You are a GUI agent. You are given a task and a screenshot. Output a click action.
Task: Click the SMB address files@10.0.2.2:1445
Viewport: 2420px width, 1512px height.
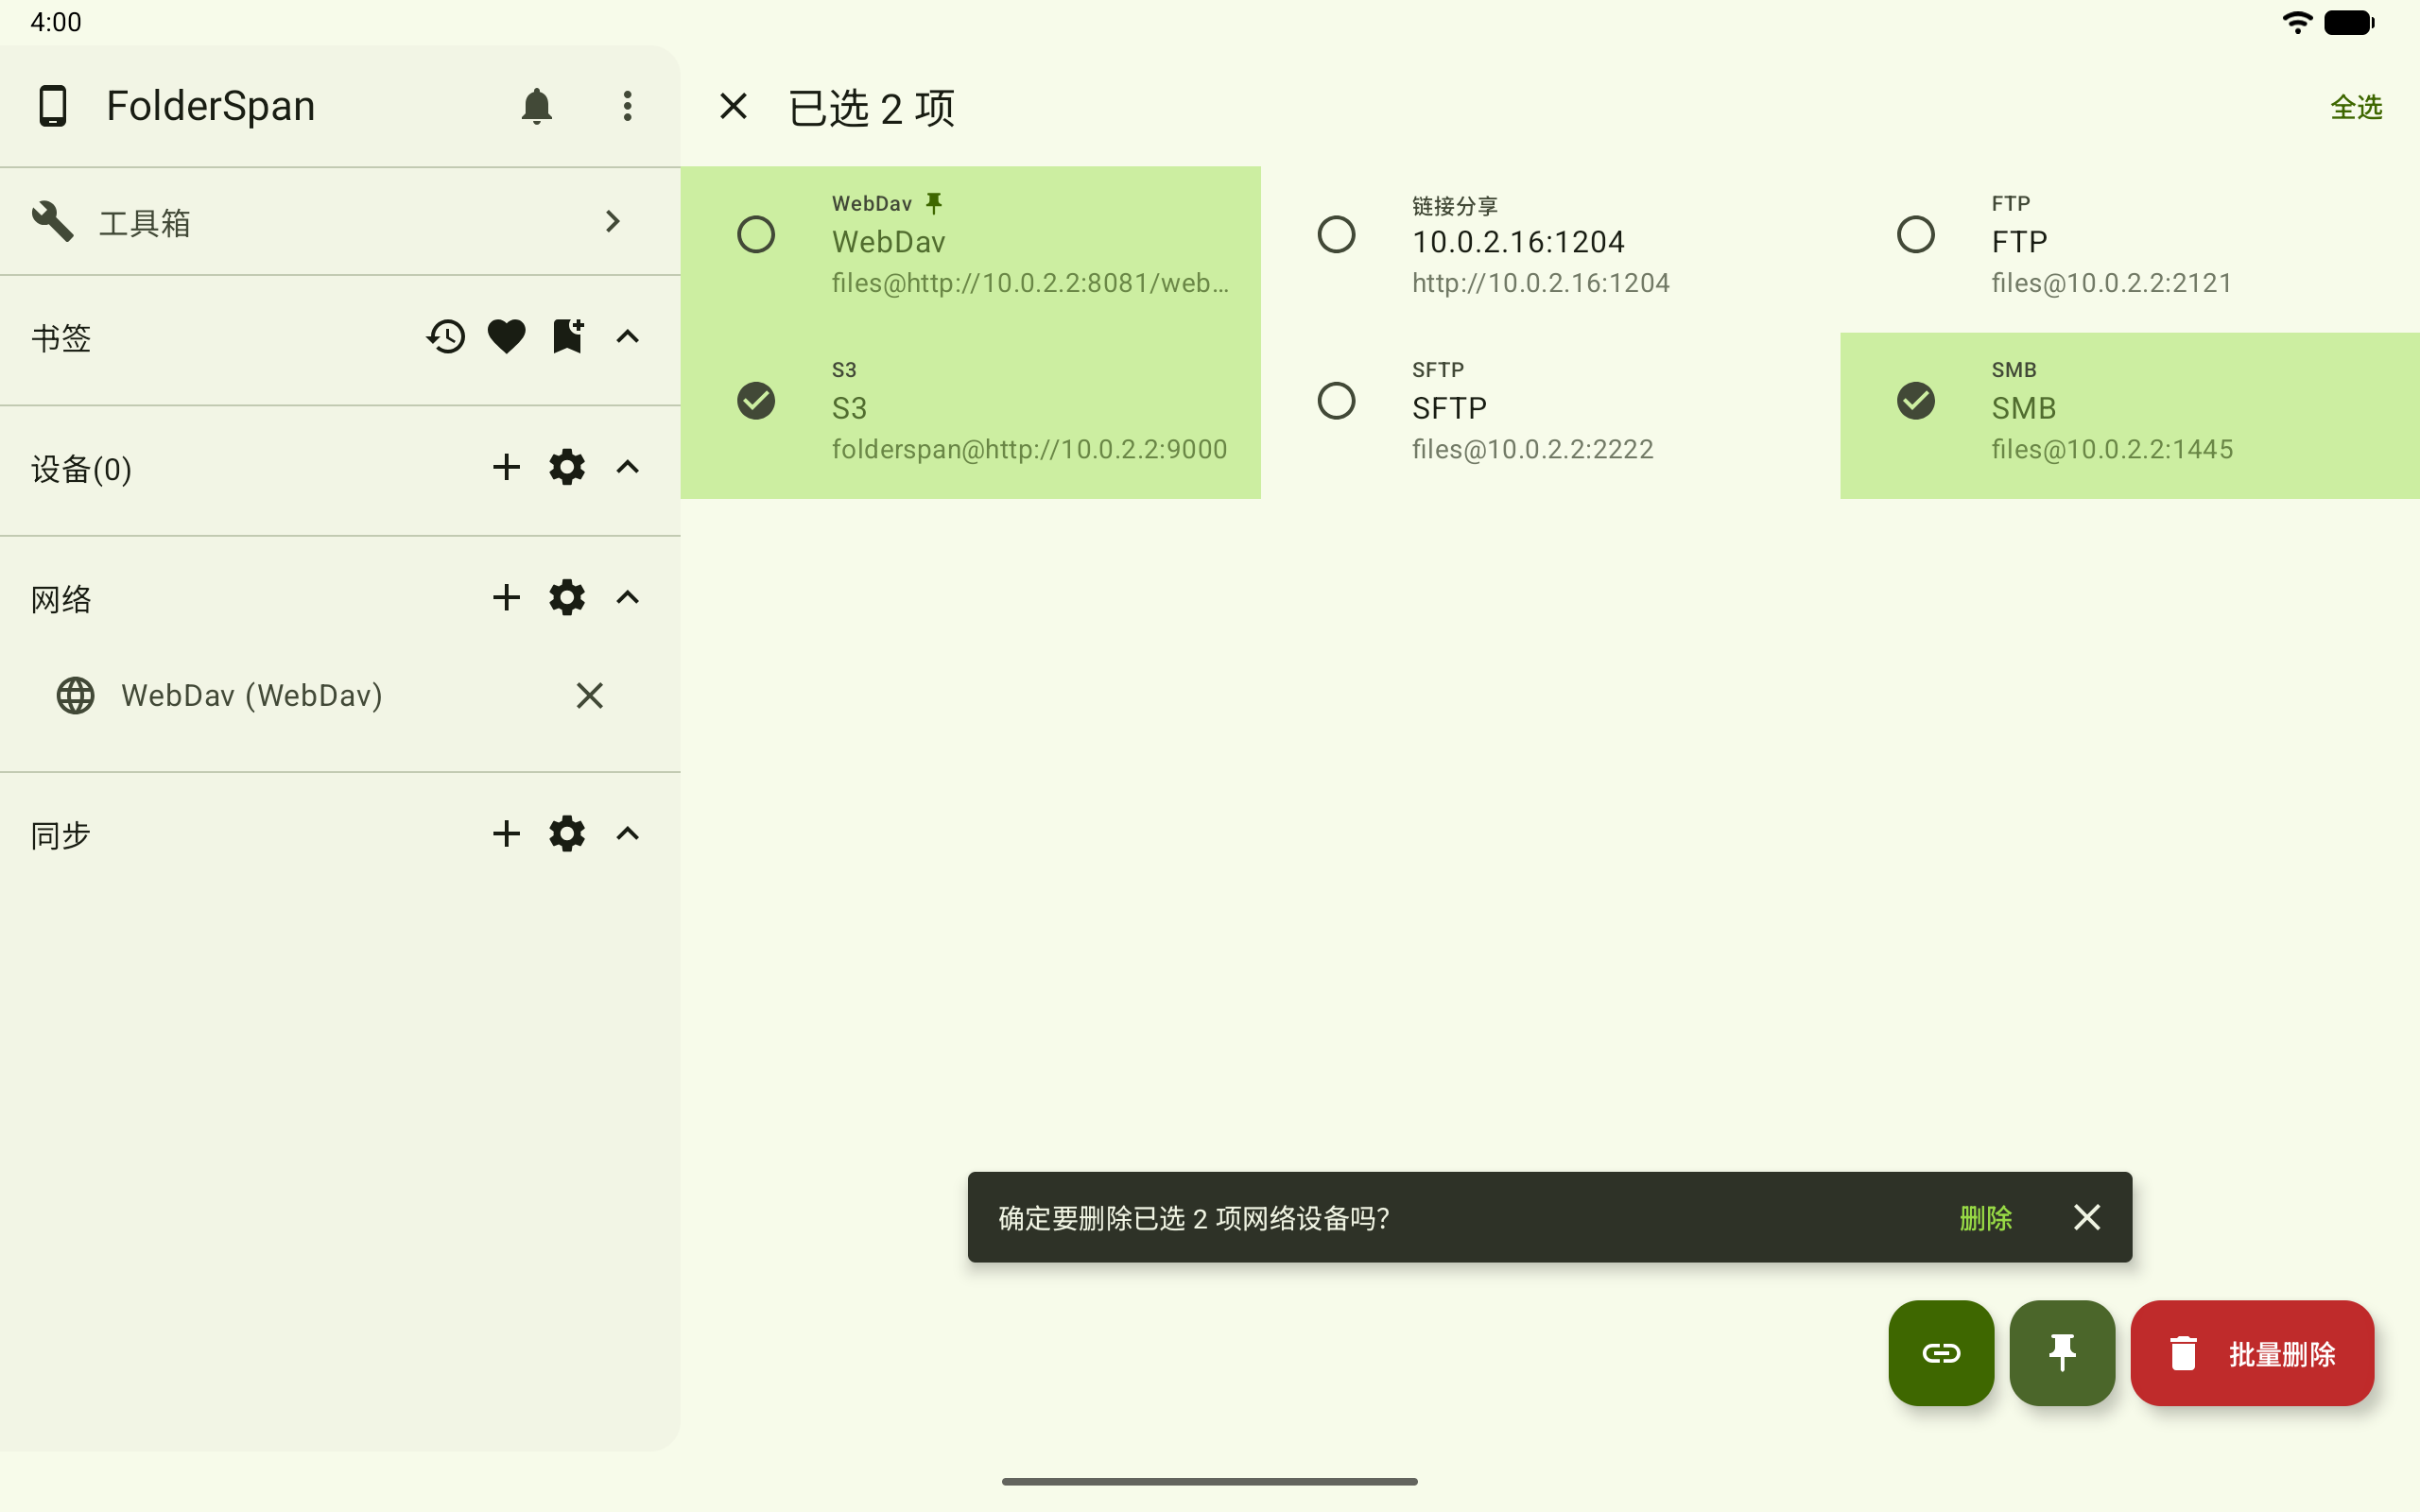tap(2112, 449)
